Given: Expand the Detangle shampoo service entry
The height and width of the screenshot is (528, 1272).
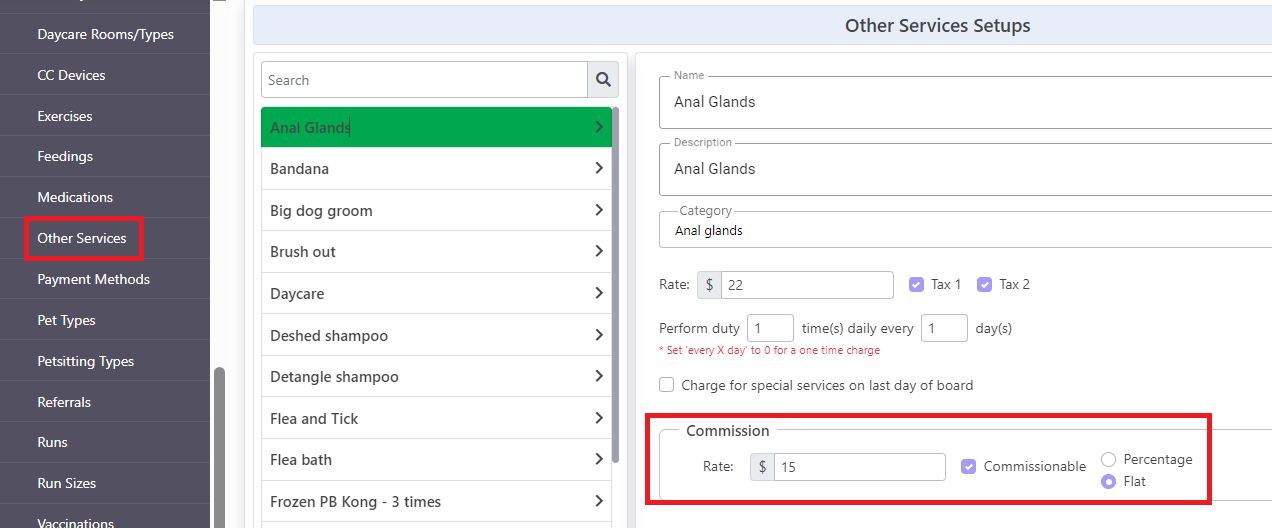Looking at the screenshot, I should pos(436,376).
